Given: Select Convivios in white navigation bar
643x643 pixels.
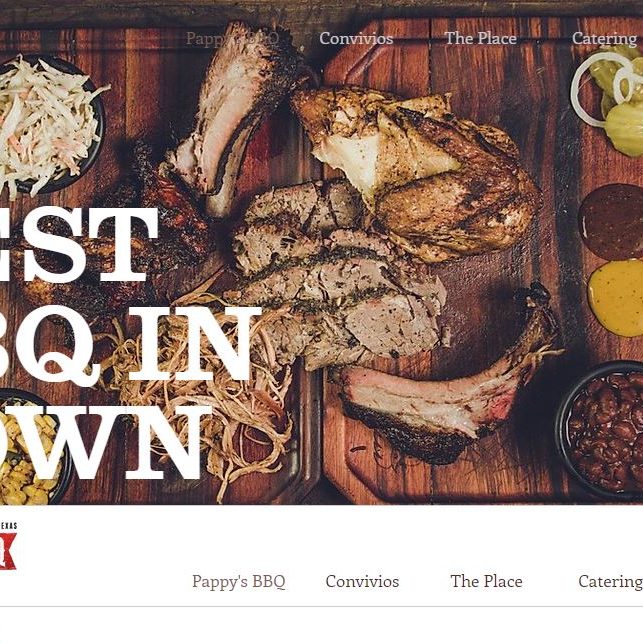Looking at the screenshot, I should coord(362,581).
